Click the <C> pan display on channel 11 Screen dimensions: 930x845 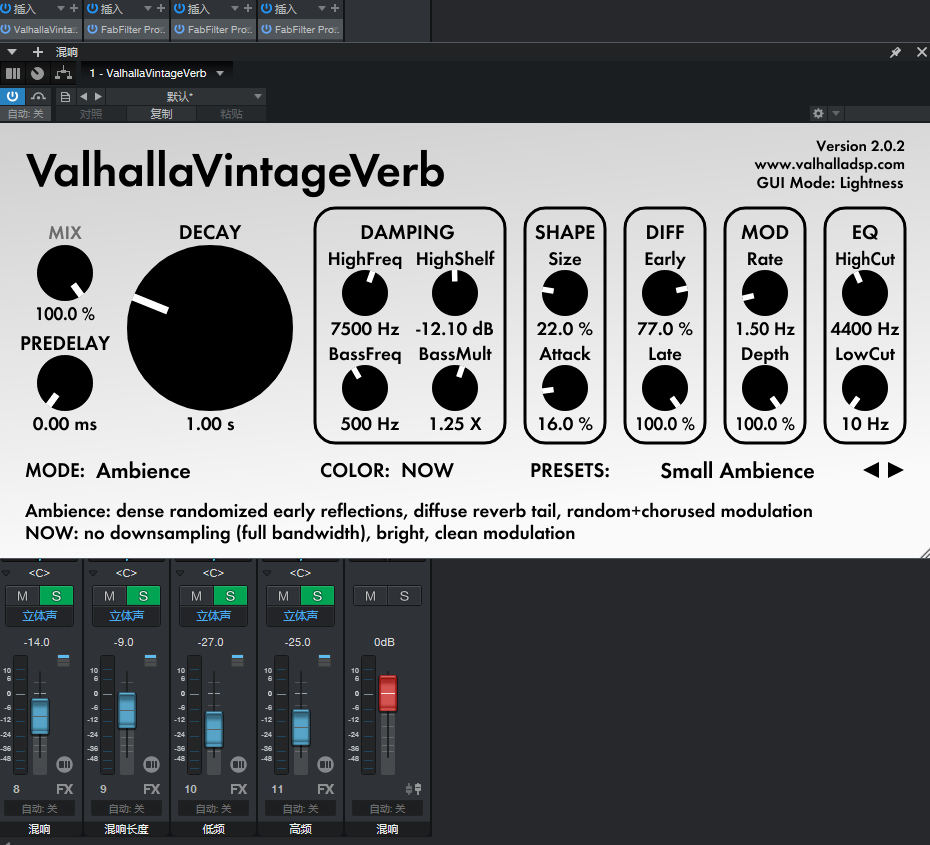coord(300,573)
